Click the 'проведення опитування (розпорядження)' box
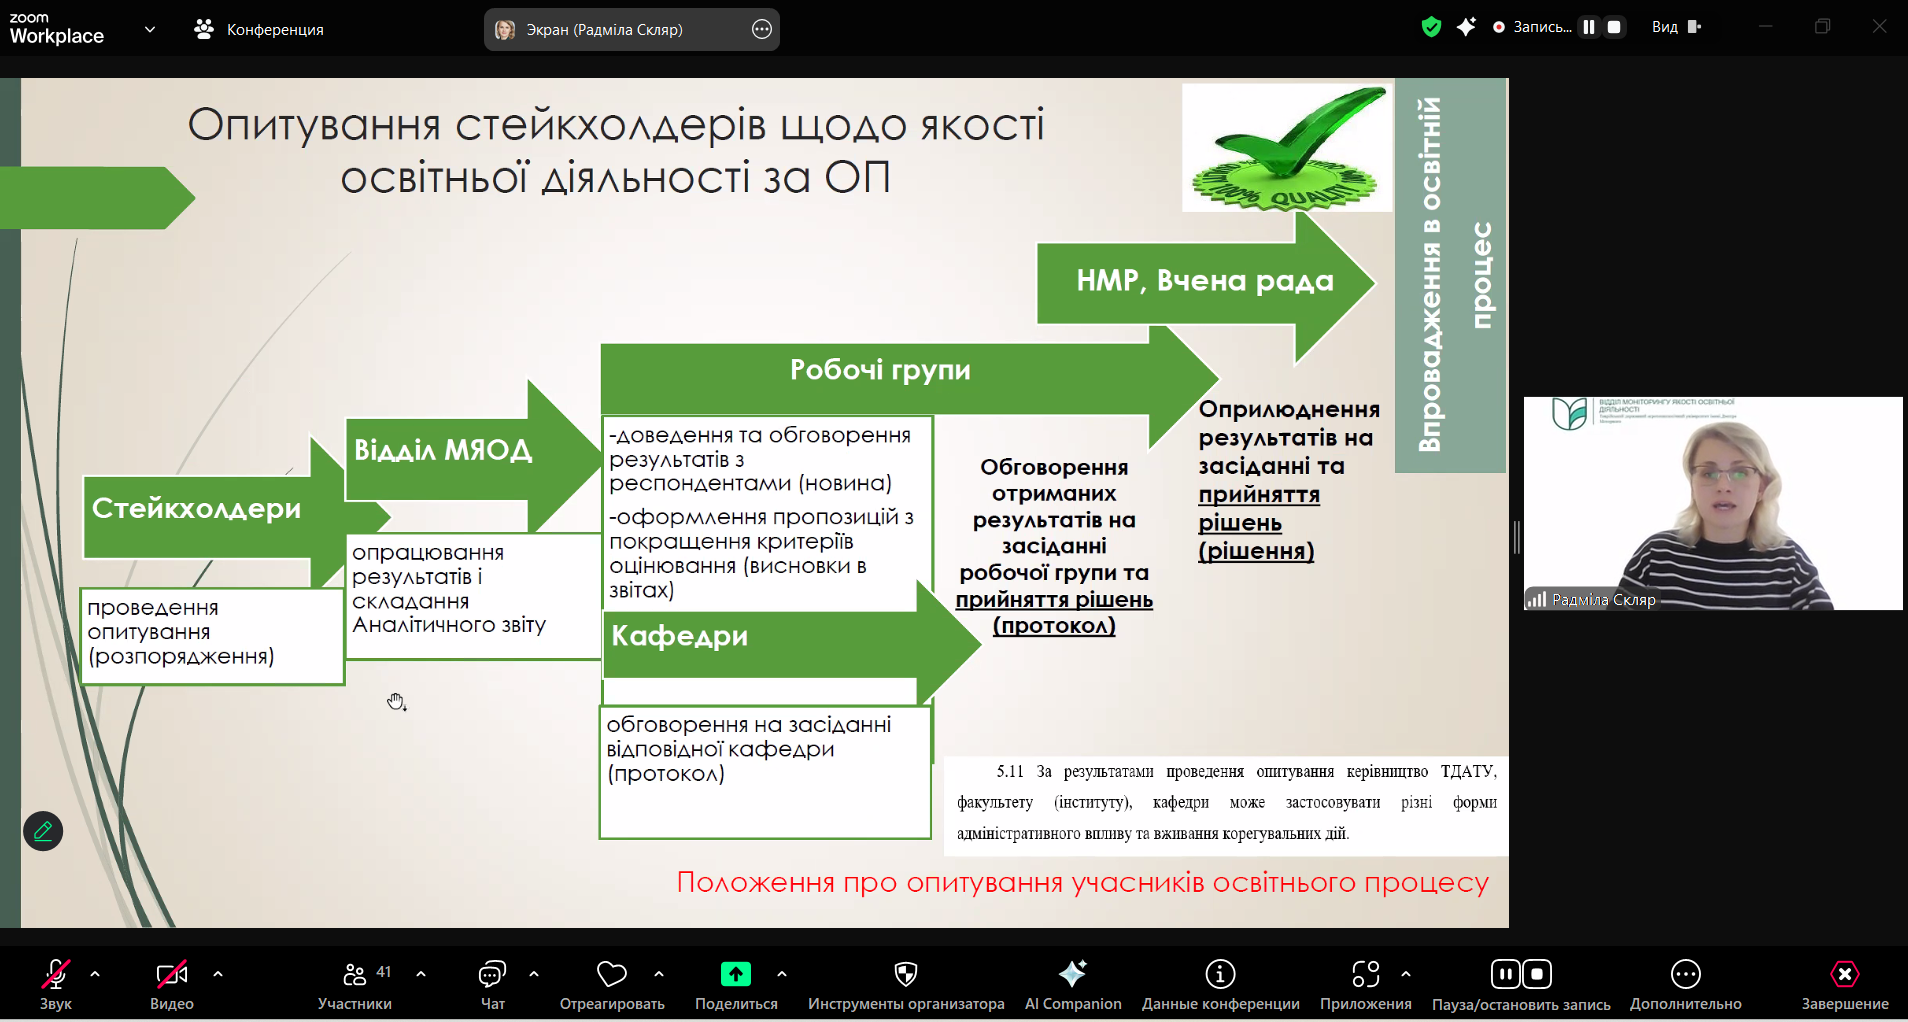Viewport: 1908px width, 1022px height. (212, 636)
